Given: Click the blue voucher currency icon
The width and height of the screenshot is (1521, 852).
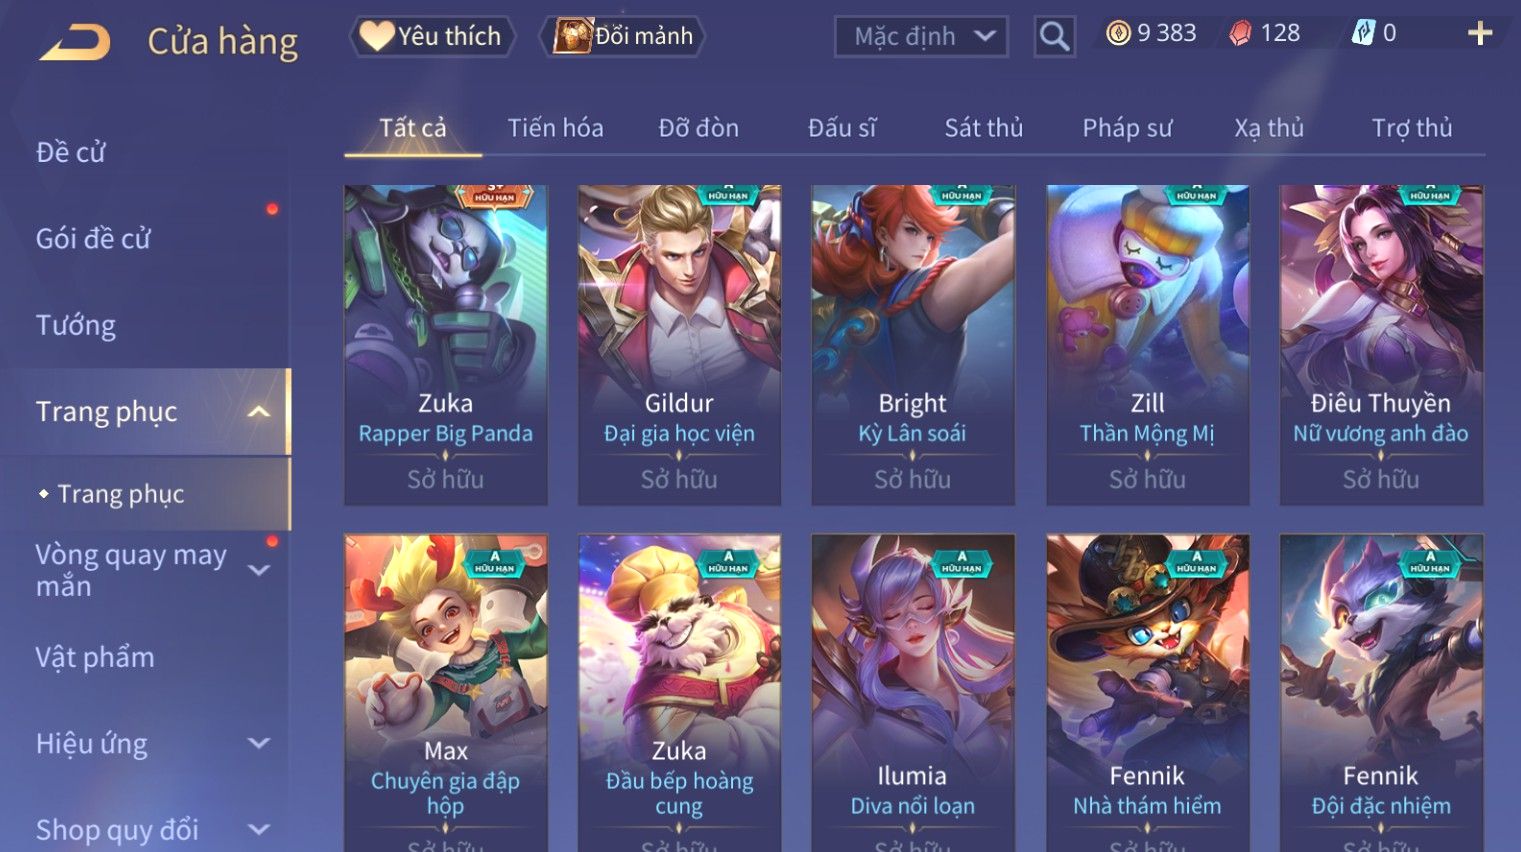Looking at the screenshot, I should click(x=1364, y=33).
